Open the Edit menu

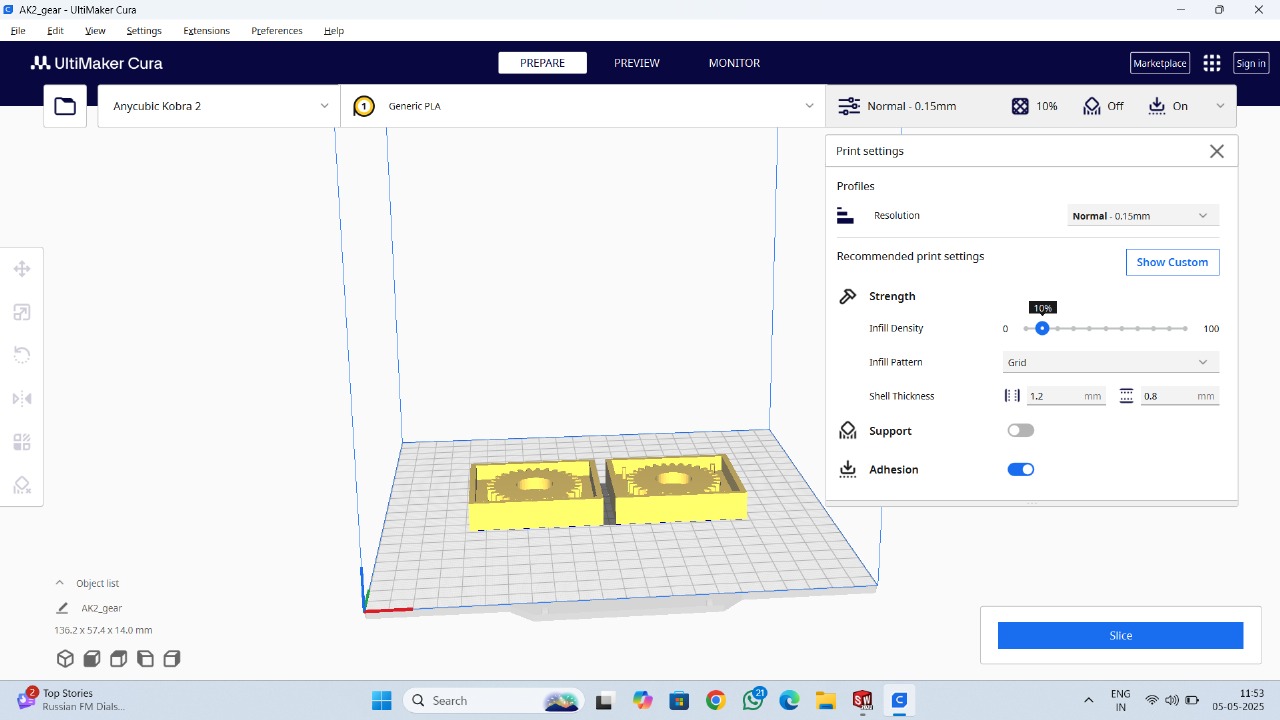coord(55,31)
